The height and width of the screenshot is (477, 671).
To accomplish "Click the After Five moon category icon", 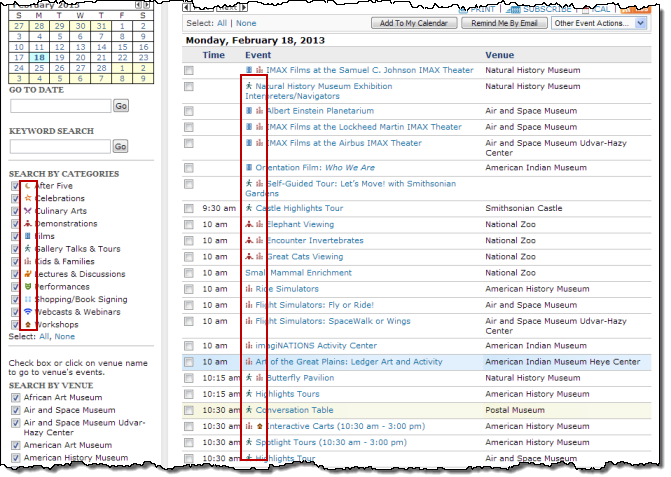I will click(x=28, y=186).
